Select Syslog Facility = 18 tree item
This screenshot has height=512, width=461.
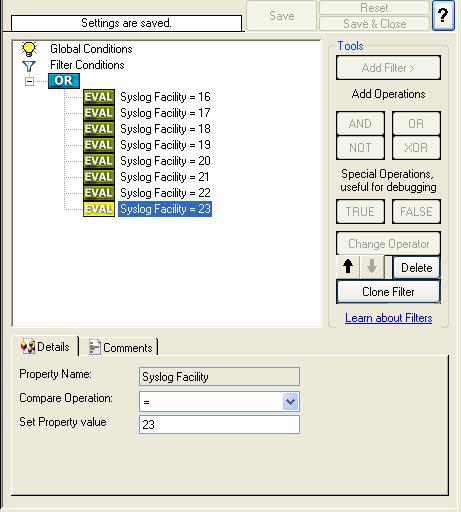(165, 129)
